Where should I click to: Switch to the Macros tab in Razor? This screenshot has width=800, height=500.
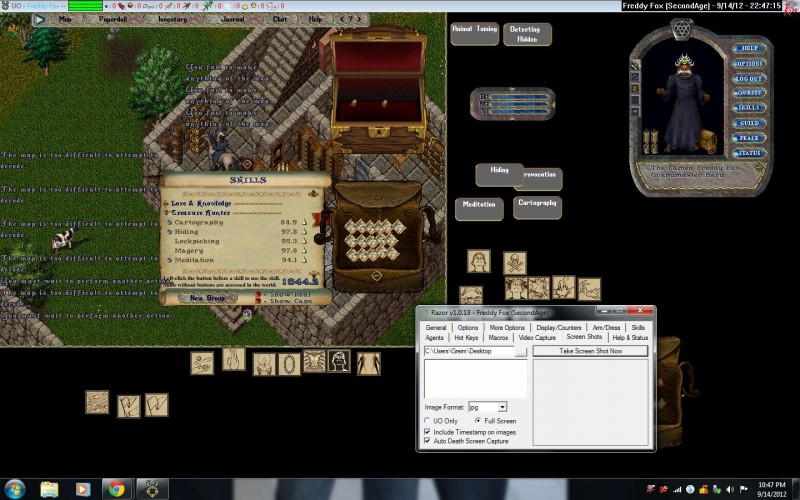coord(498,338)
